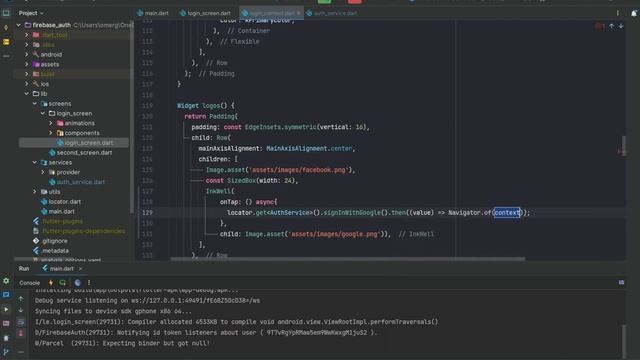Click console scroll up arrow icon

[x=21, y=299]
